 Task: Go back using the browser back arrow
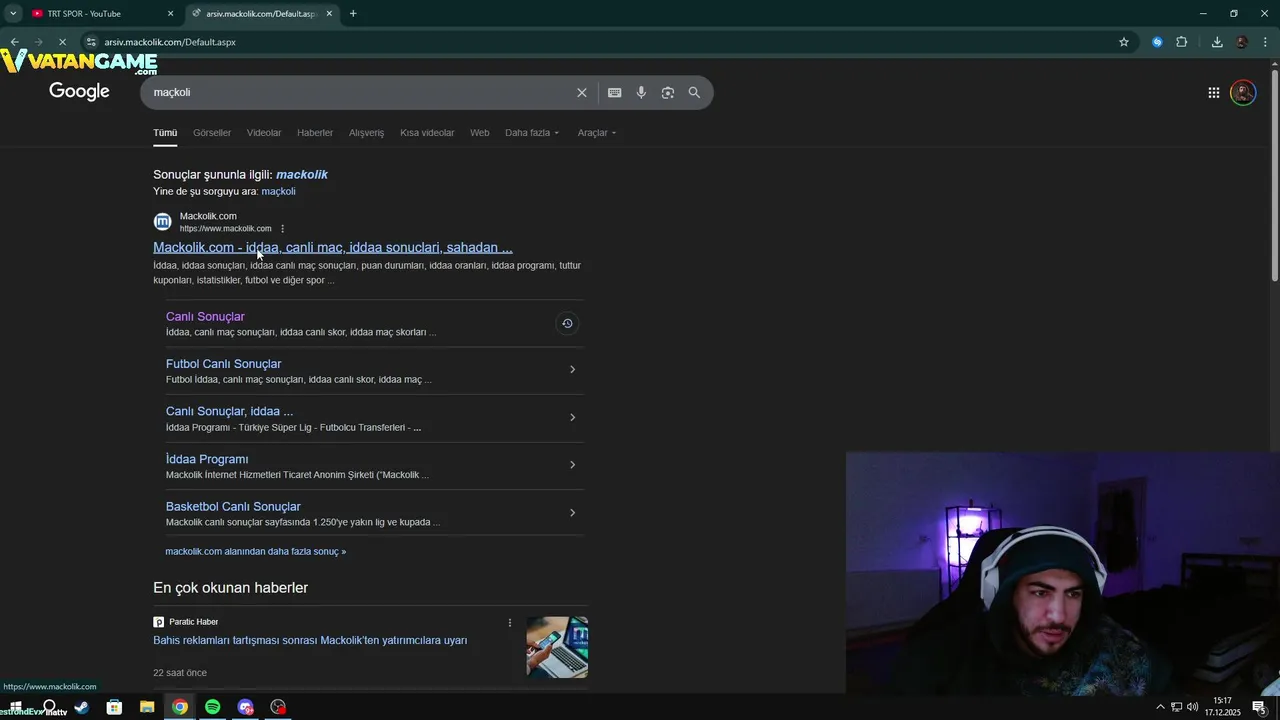click(x=15, y=42)
